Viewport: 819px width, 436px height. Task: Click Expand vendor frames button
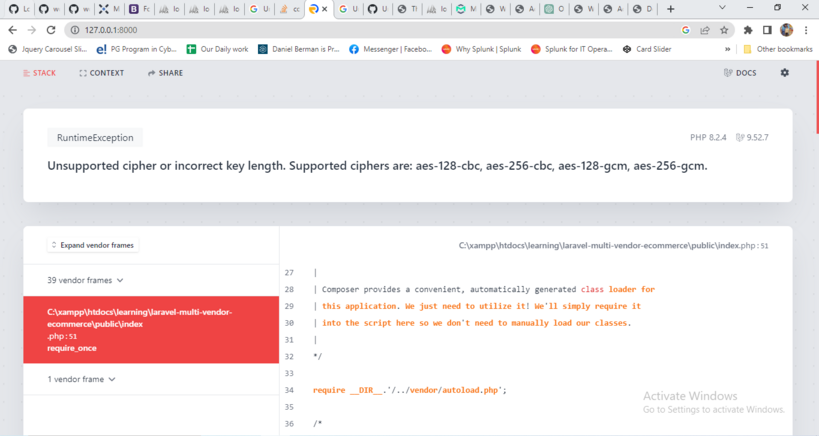click(x=92, y=245)
